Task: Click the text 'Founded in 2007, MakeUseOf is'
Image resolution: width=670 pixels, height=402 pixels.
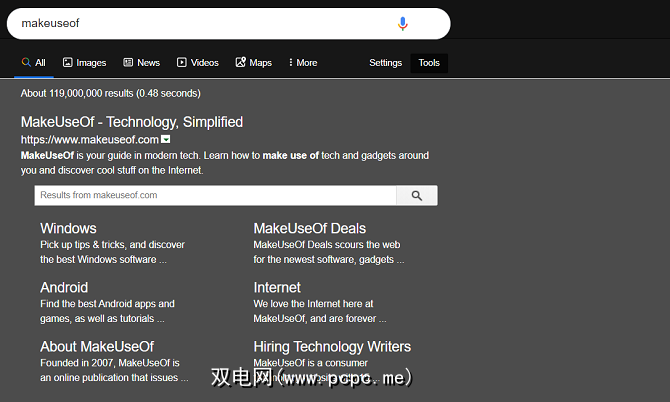Action: coord(110,363)
